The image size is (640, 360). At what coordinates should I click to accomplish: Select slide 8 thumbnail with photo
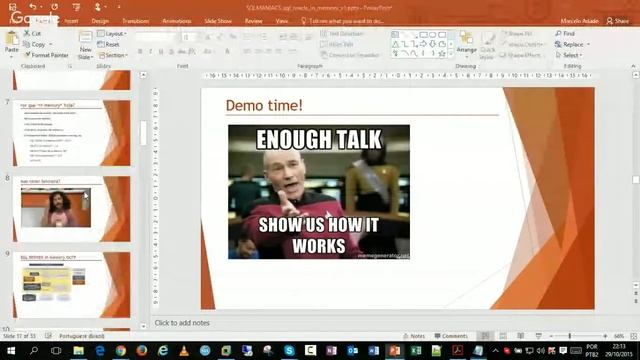[72, 209]
